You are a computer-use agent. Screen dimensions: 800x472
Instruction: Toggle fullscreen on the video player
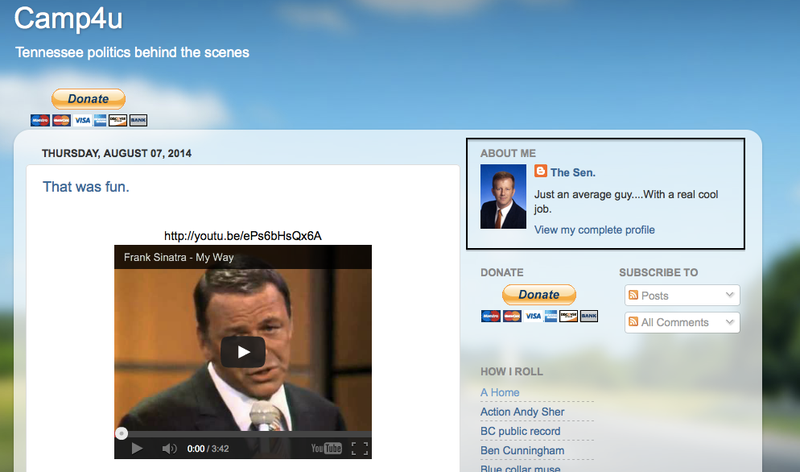(360, 449)
